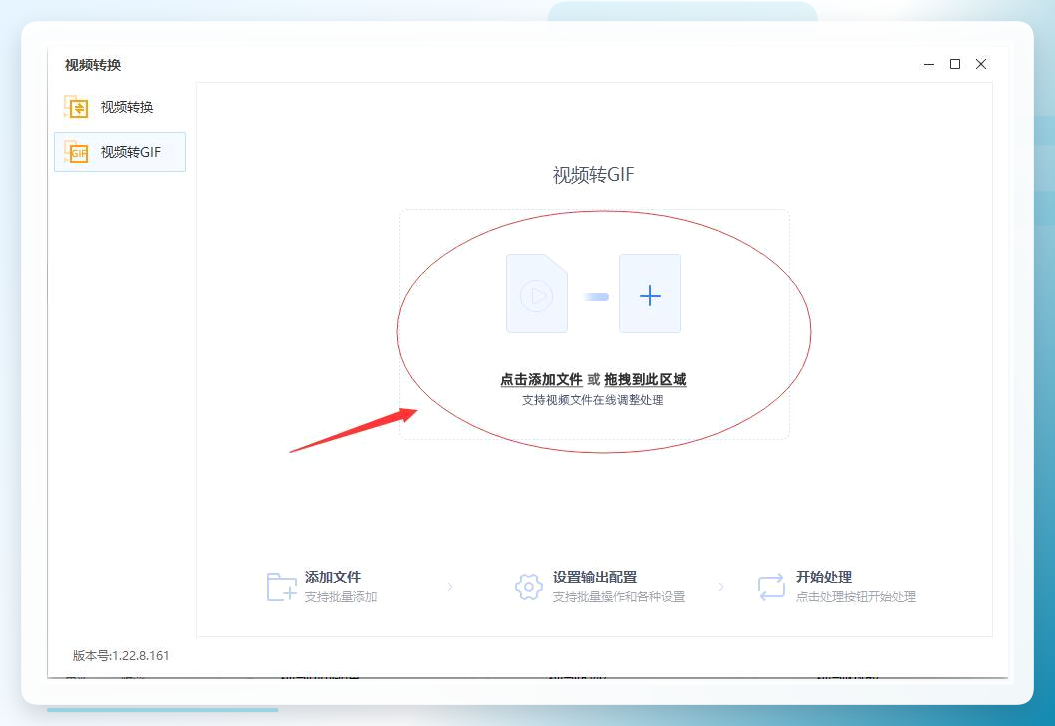Click the 添加文件 step label
This screenshot has width=1055, height=726.
[x=333, y=577]
